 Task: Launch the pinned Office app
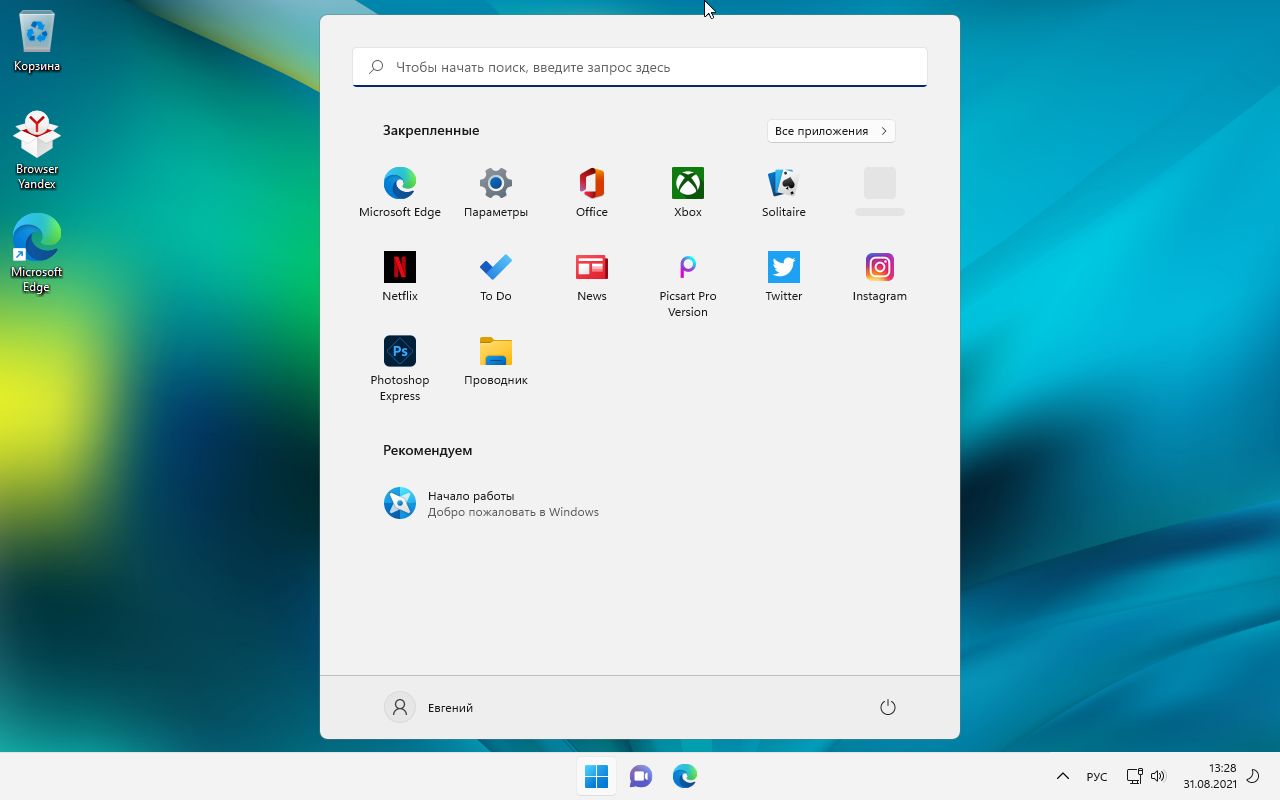tap(592, 193)
